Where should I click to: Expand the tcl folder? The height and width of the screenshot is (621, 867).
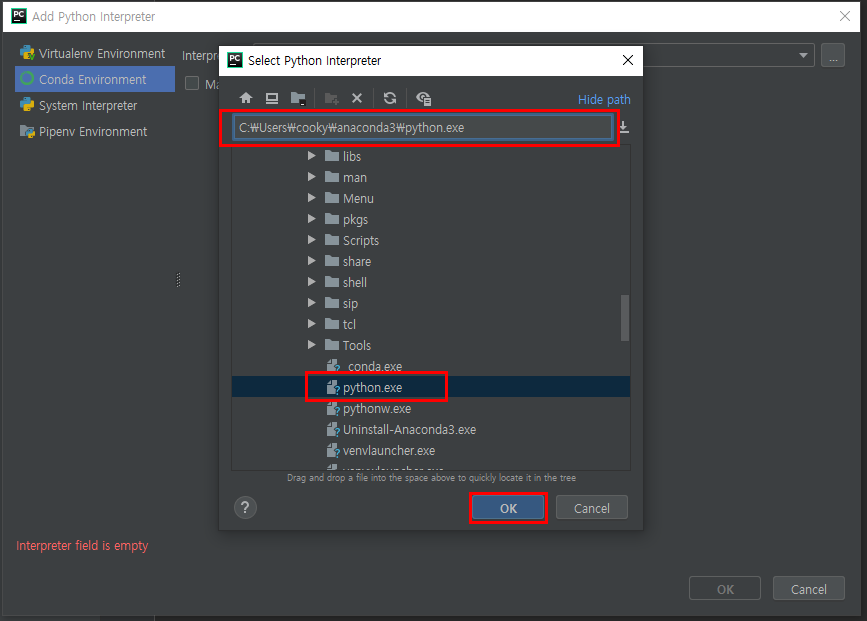click(x=311, y=324)
